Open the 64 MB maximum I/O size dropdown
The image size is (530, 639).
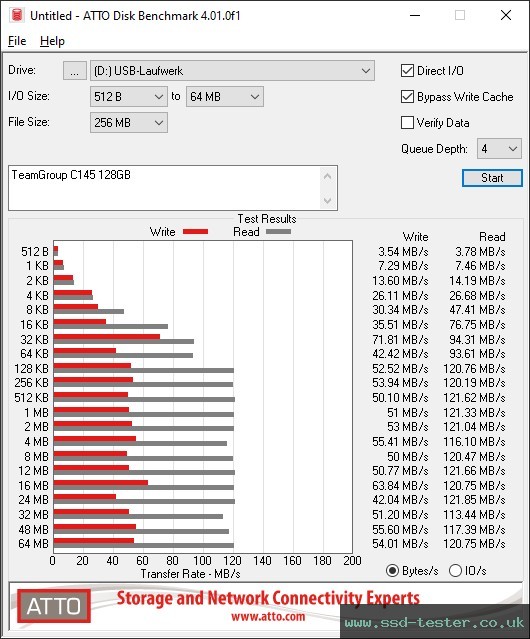[224, 97]
